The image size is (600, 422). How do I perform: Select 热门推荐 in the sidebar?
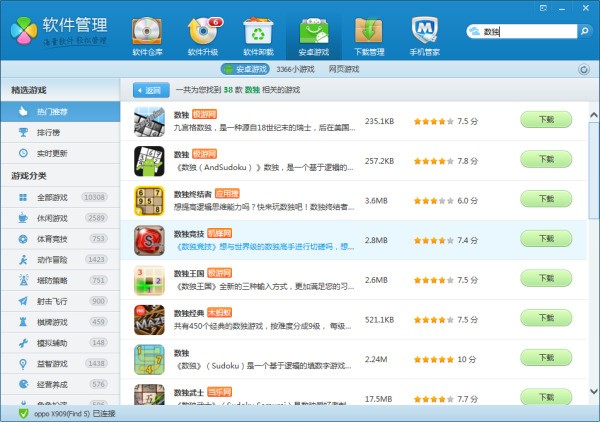[x=60, y=112]
